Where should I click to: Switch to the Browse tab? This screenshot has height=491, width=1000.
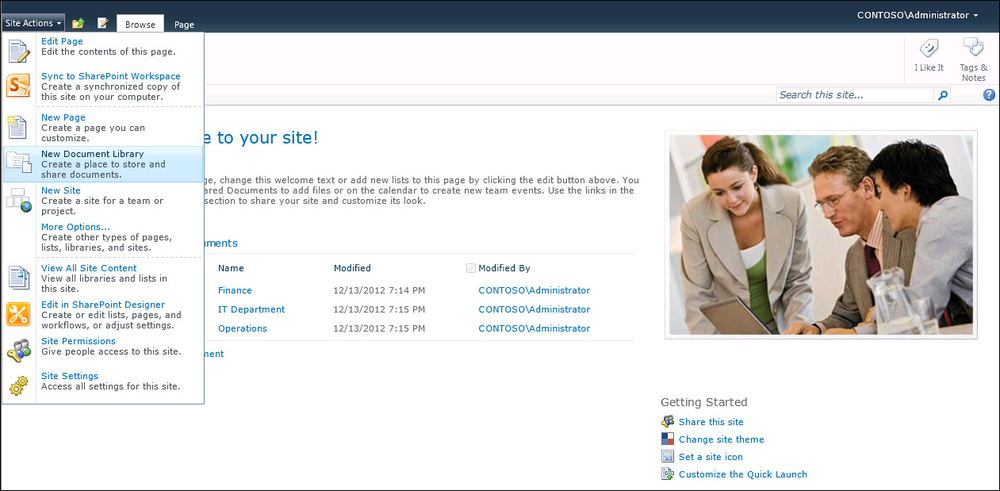[140, 24]
